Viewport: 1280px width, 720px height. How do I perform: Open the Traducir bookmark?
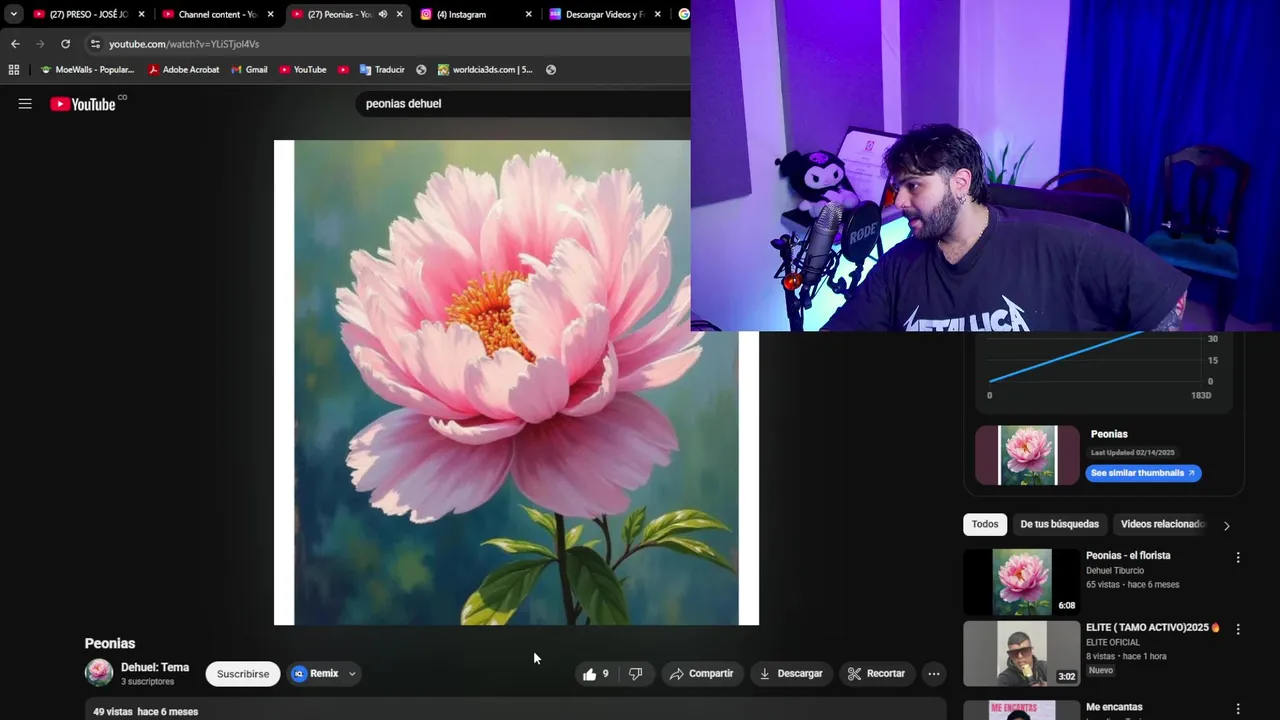(382, 70)
